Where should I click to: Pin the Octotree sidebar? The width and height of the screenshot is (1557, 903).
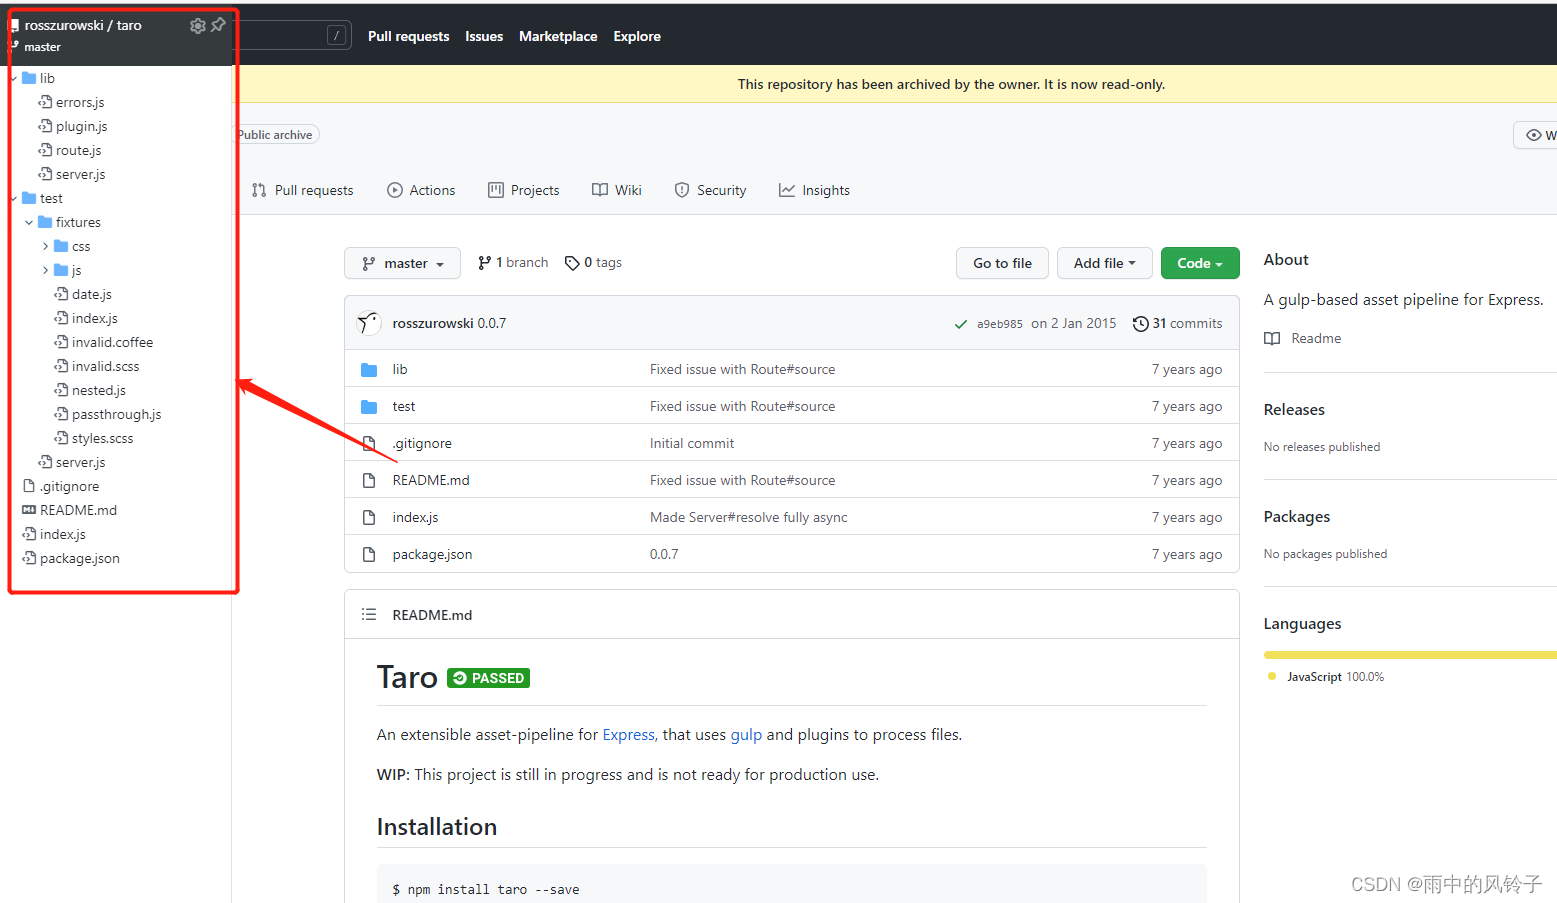pos(218,25)
